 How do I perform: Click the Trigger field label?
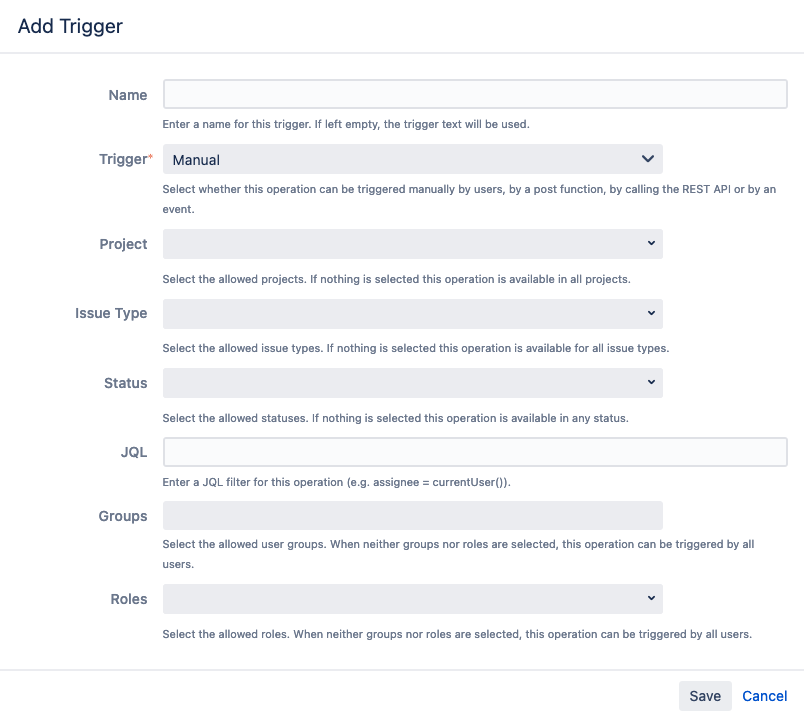[123, 159]
